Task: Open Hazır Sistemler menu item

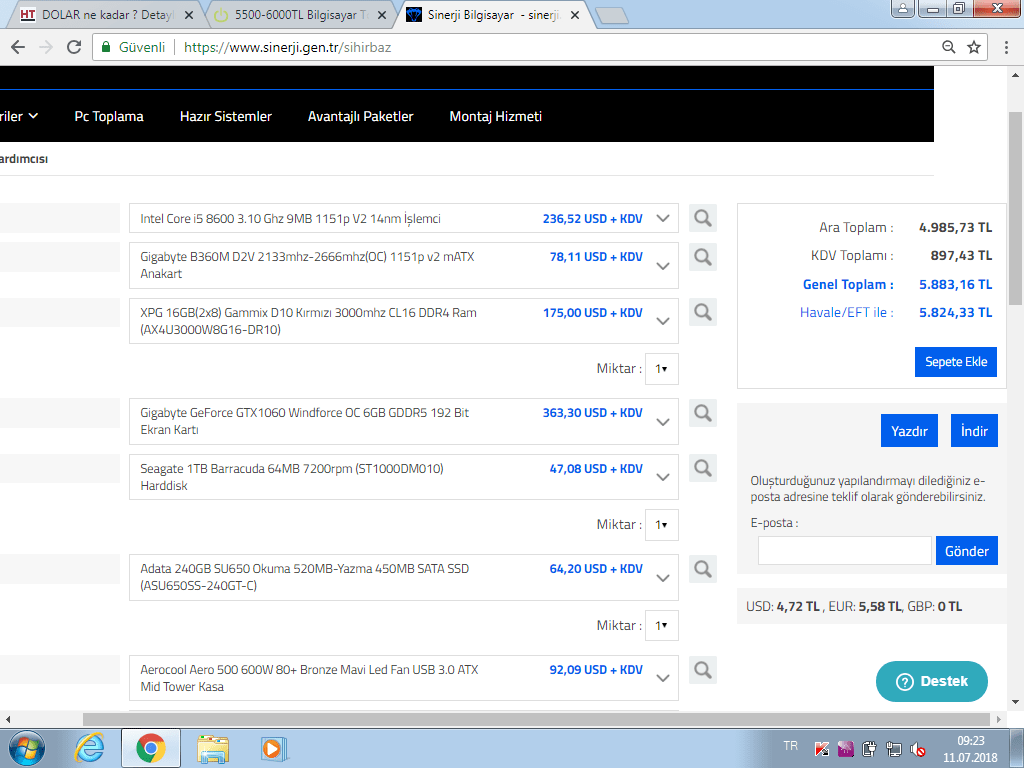Action: click(x=226, y=116)
